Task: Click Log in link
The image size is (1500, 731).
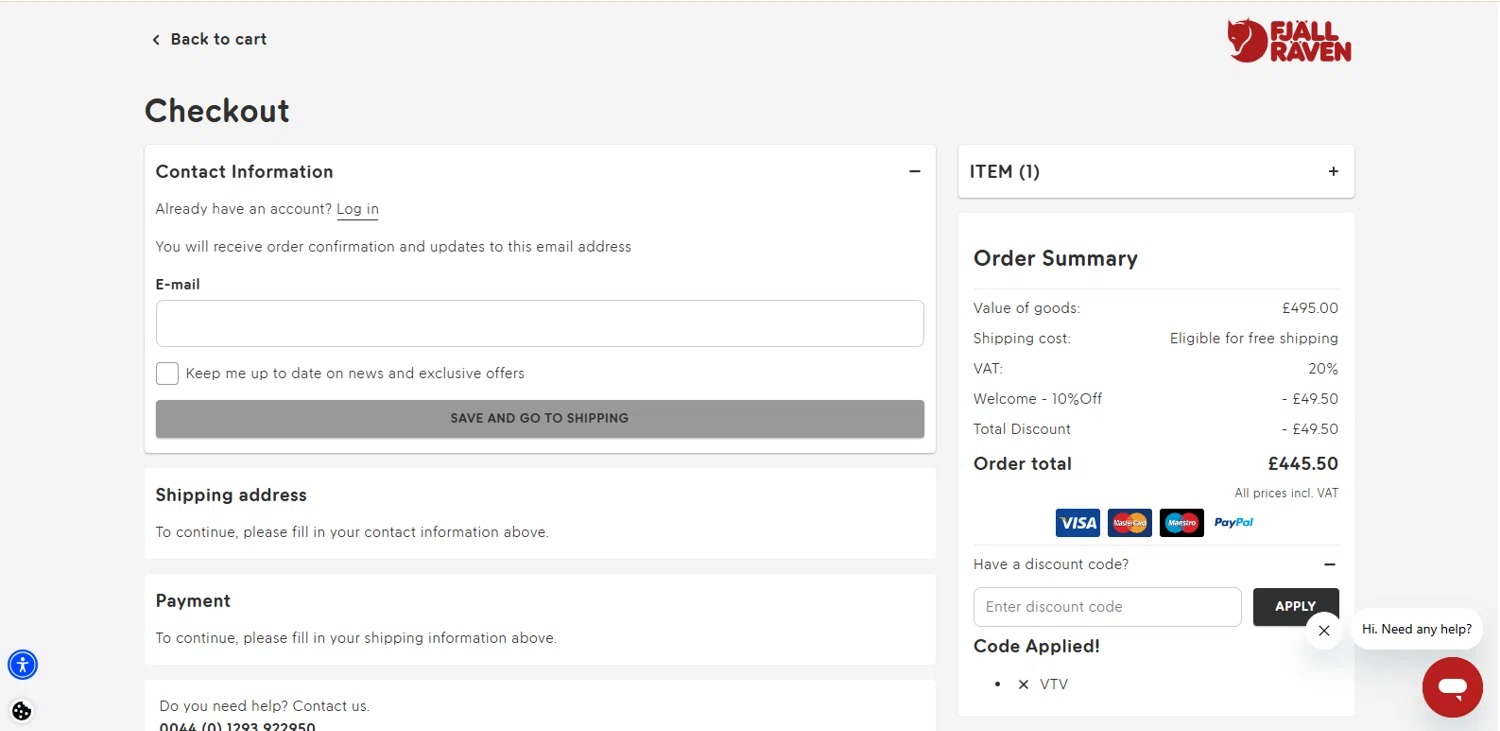Action: pos(357,209)
